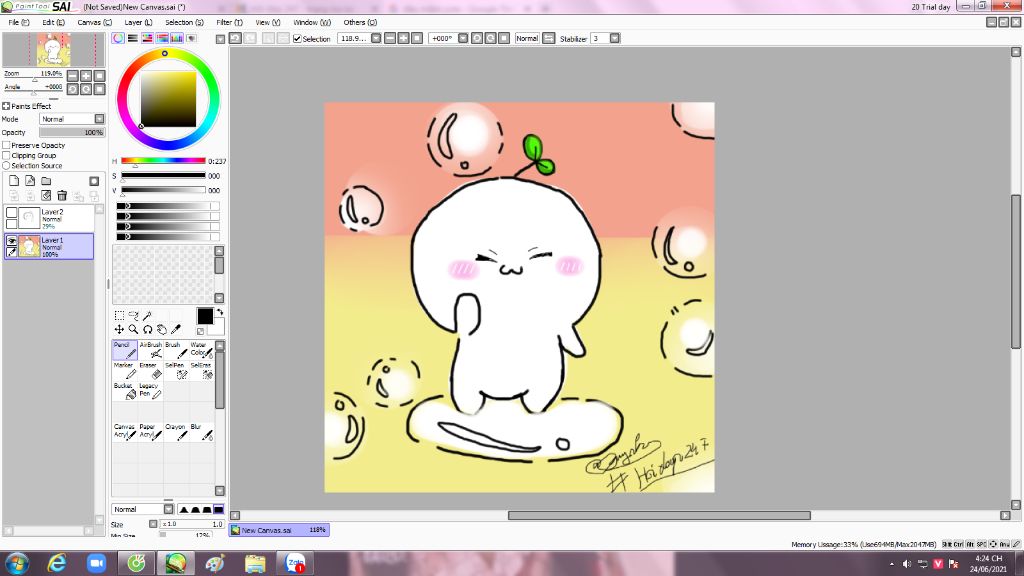1024x576 pixels.
Task: Choose the rectangular selection tool
Action: (119, 316)
